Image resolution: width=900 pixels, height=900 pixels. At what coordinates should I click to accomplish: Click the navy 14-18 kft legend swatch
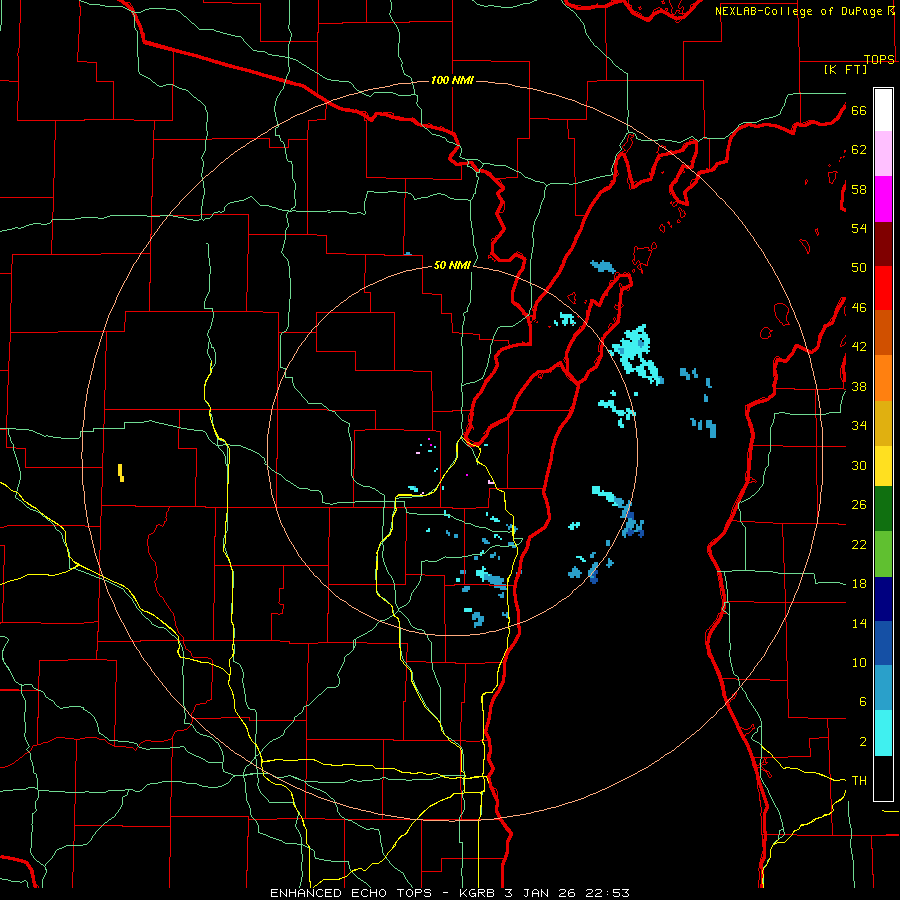[x=883, y=599]
